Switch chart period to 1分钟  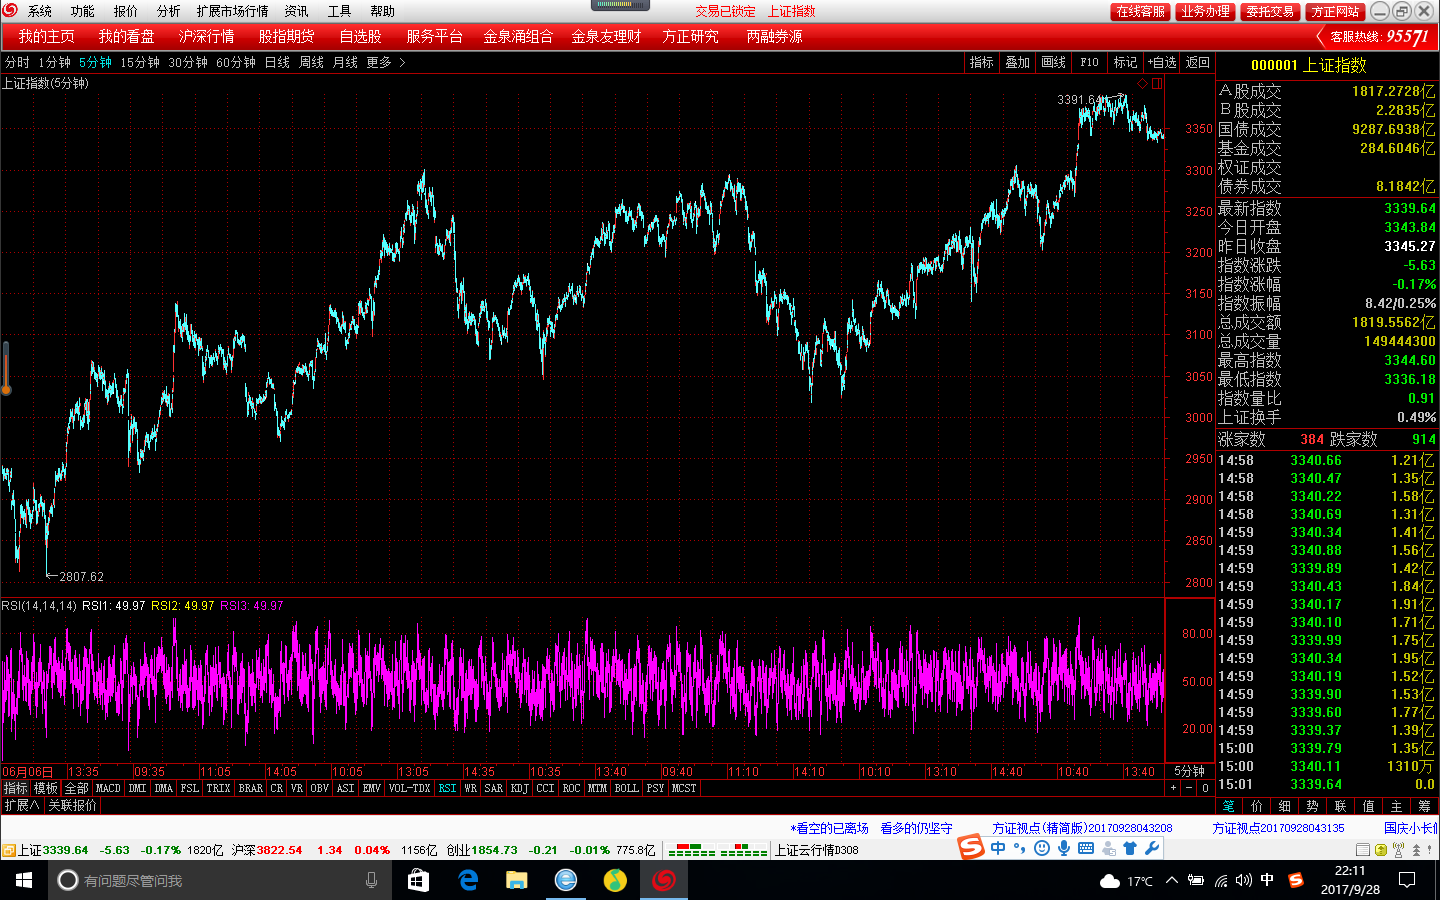coord(54,62)
